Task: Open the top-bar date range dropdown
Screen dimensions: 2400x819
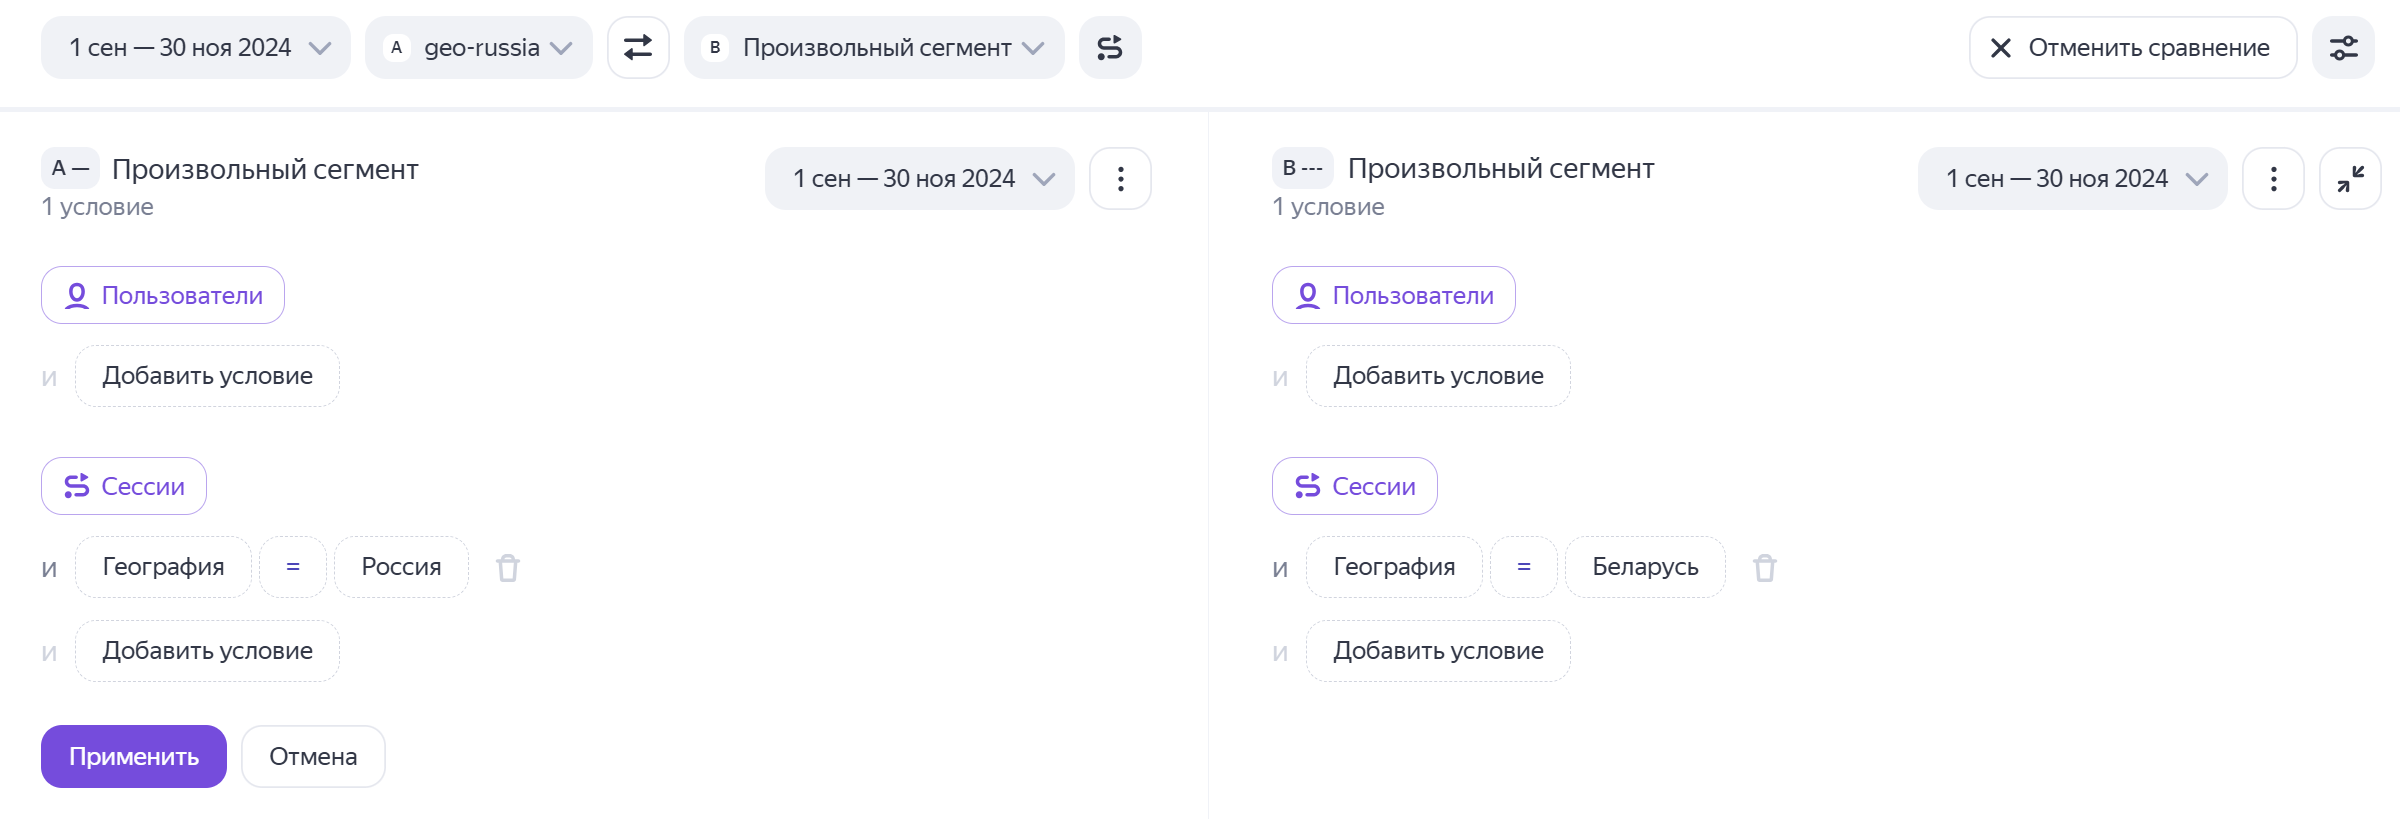Action: coord(196,47)
